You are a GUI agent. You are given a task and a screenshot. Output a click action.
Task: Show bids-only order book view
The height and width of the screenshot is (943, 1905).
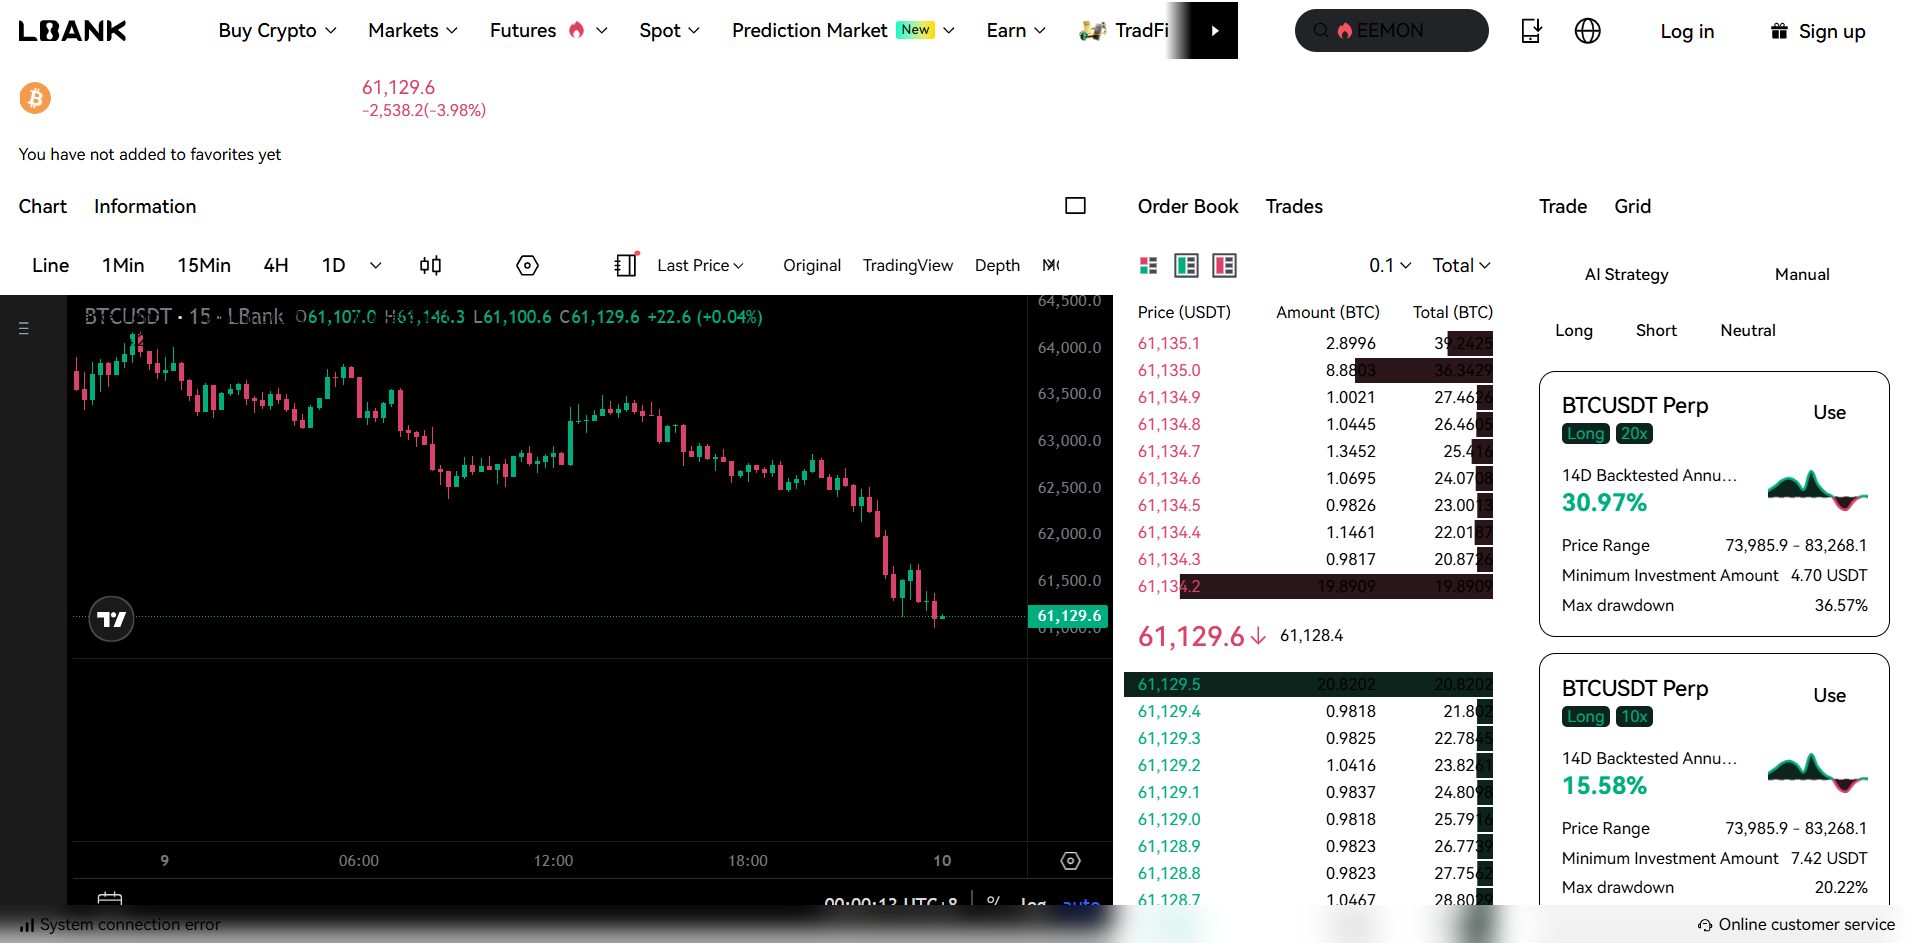tap(1186, 265)
